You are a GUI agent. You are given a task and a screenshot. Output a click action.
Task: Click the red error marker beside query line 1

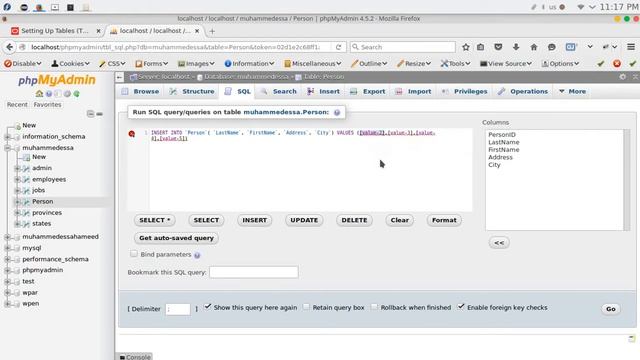click(131, 133)
